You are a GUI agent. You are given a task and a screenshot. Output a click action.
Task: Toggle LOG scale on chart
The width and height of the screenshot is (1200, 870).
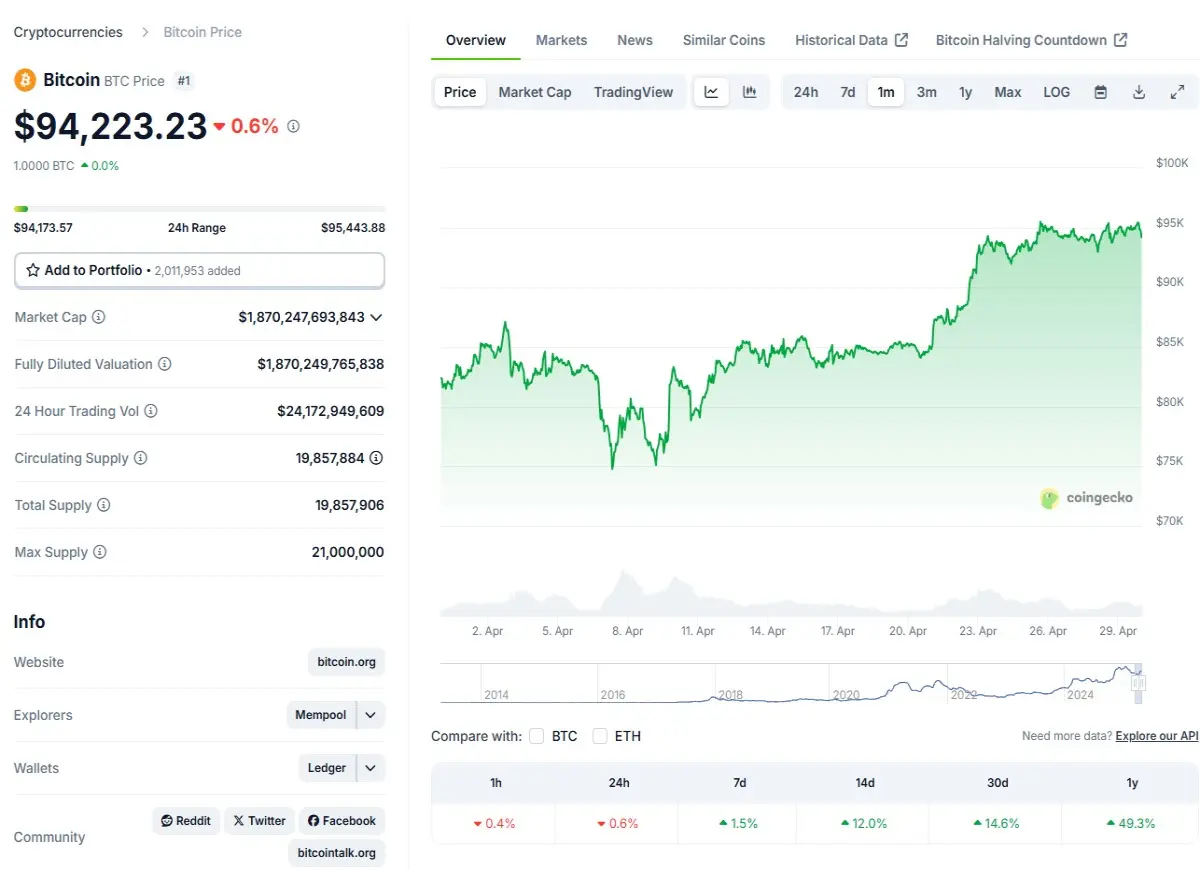click(x=1057, y=92)
